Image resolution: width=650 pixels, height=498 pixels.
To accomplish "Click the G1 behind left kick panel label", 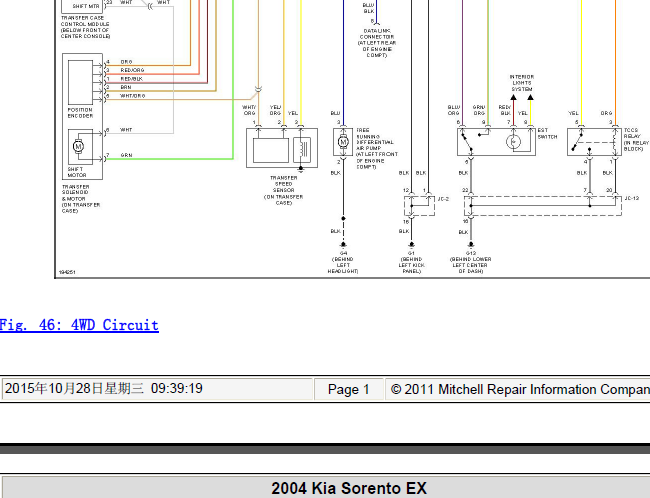I will click(411, 262).
